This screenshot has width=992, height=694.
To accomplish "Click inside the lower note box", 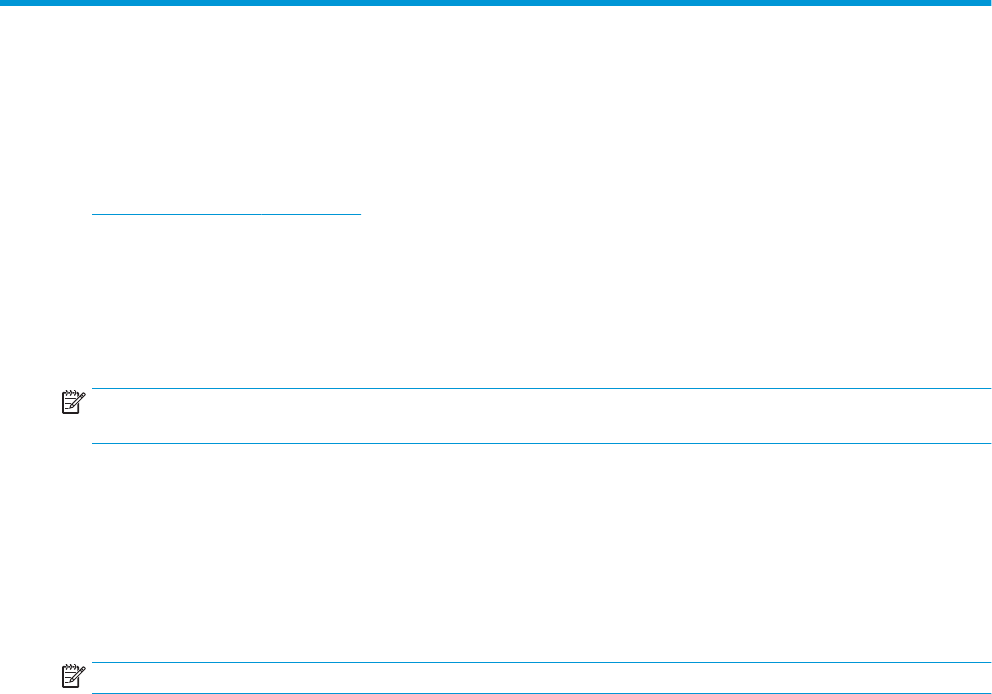I will (540, 678).
